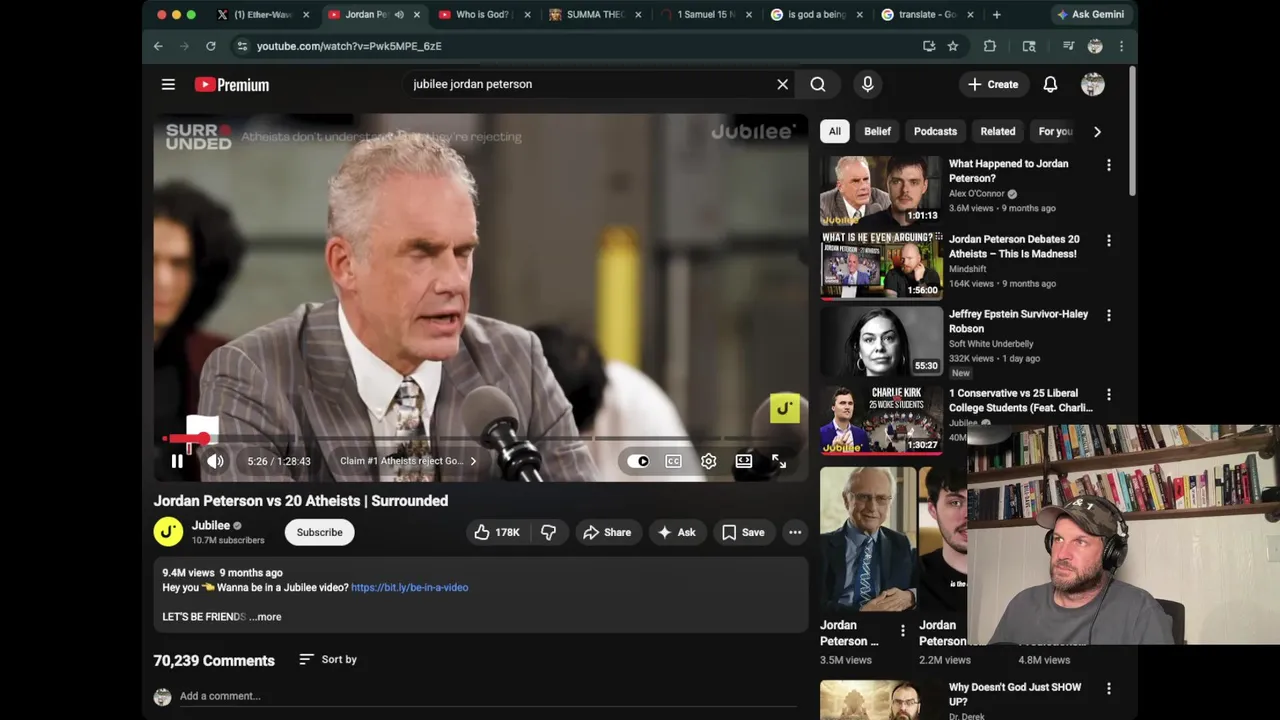Dislike the video

pos(548,532)
